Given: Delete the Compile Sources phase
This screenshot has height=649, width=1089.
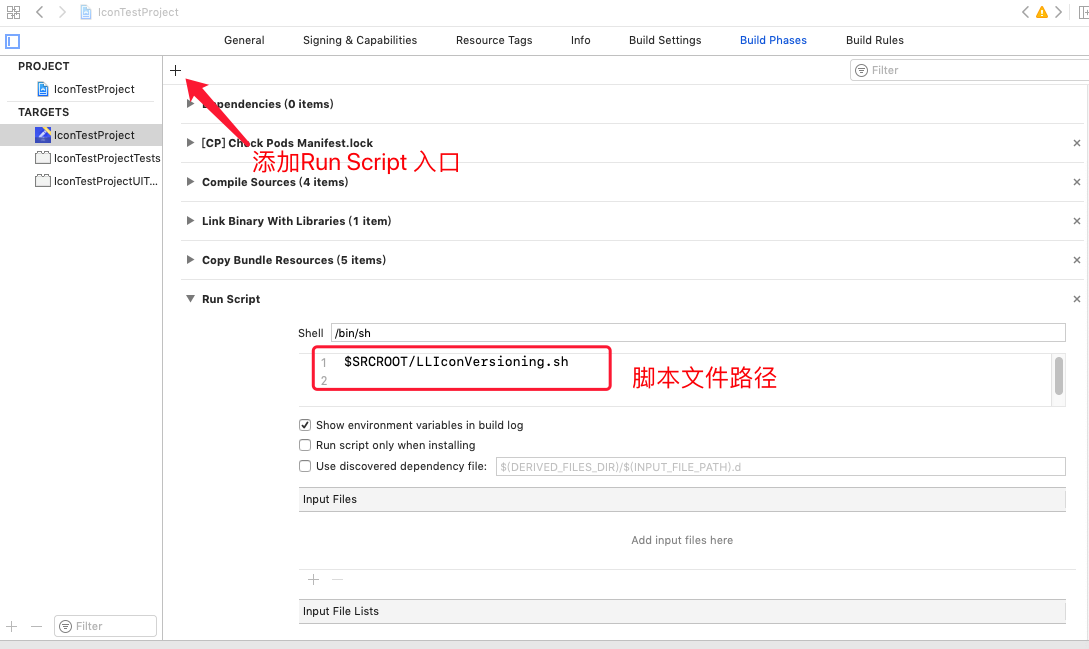Looking at the screenshot, I should click(1076, 182).
